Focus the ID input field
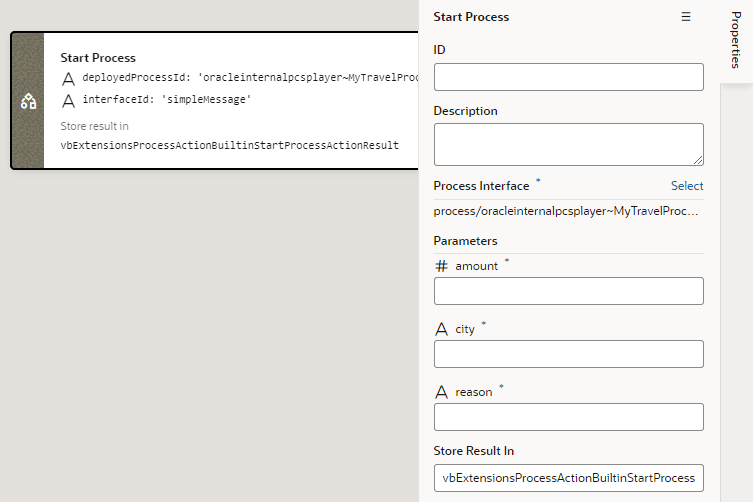 point(568,77)
